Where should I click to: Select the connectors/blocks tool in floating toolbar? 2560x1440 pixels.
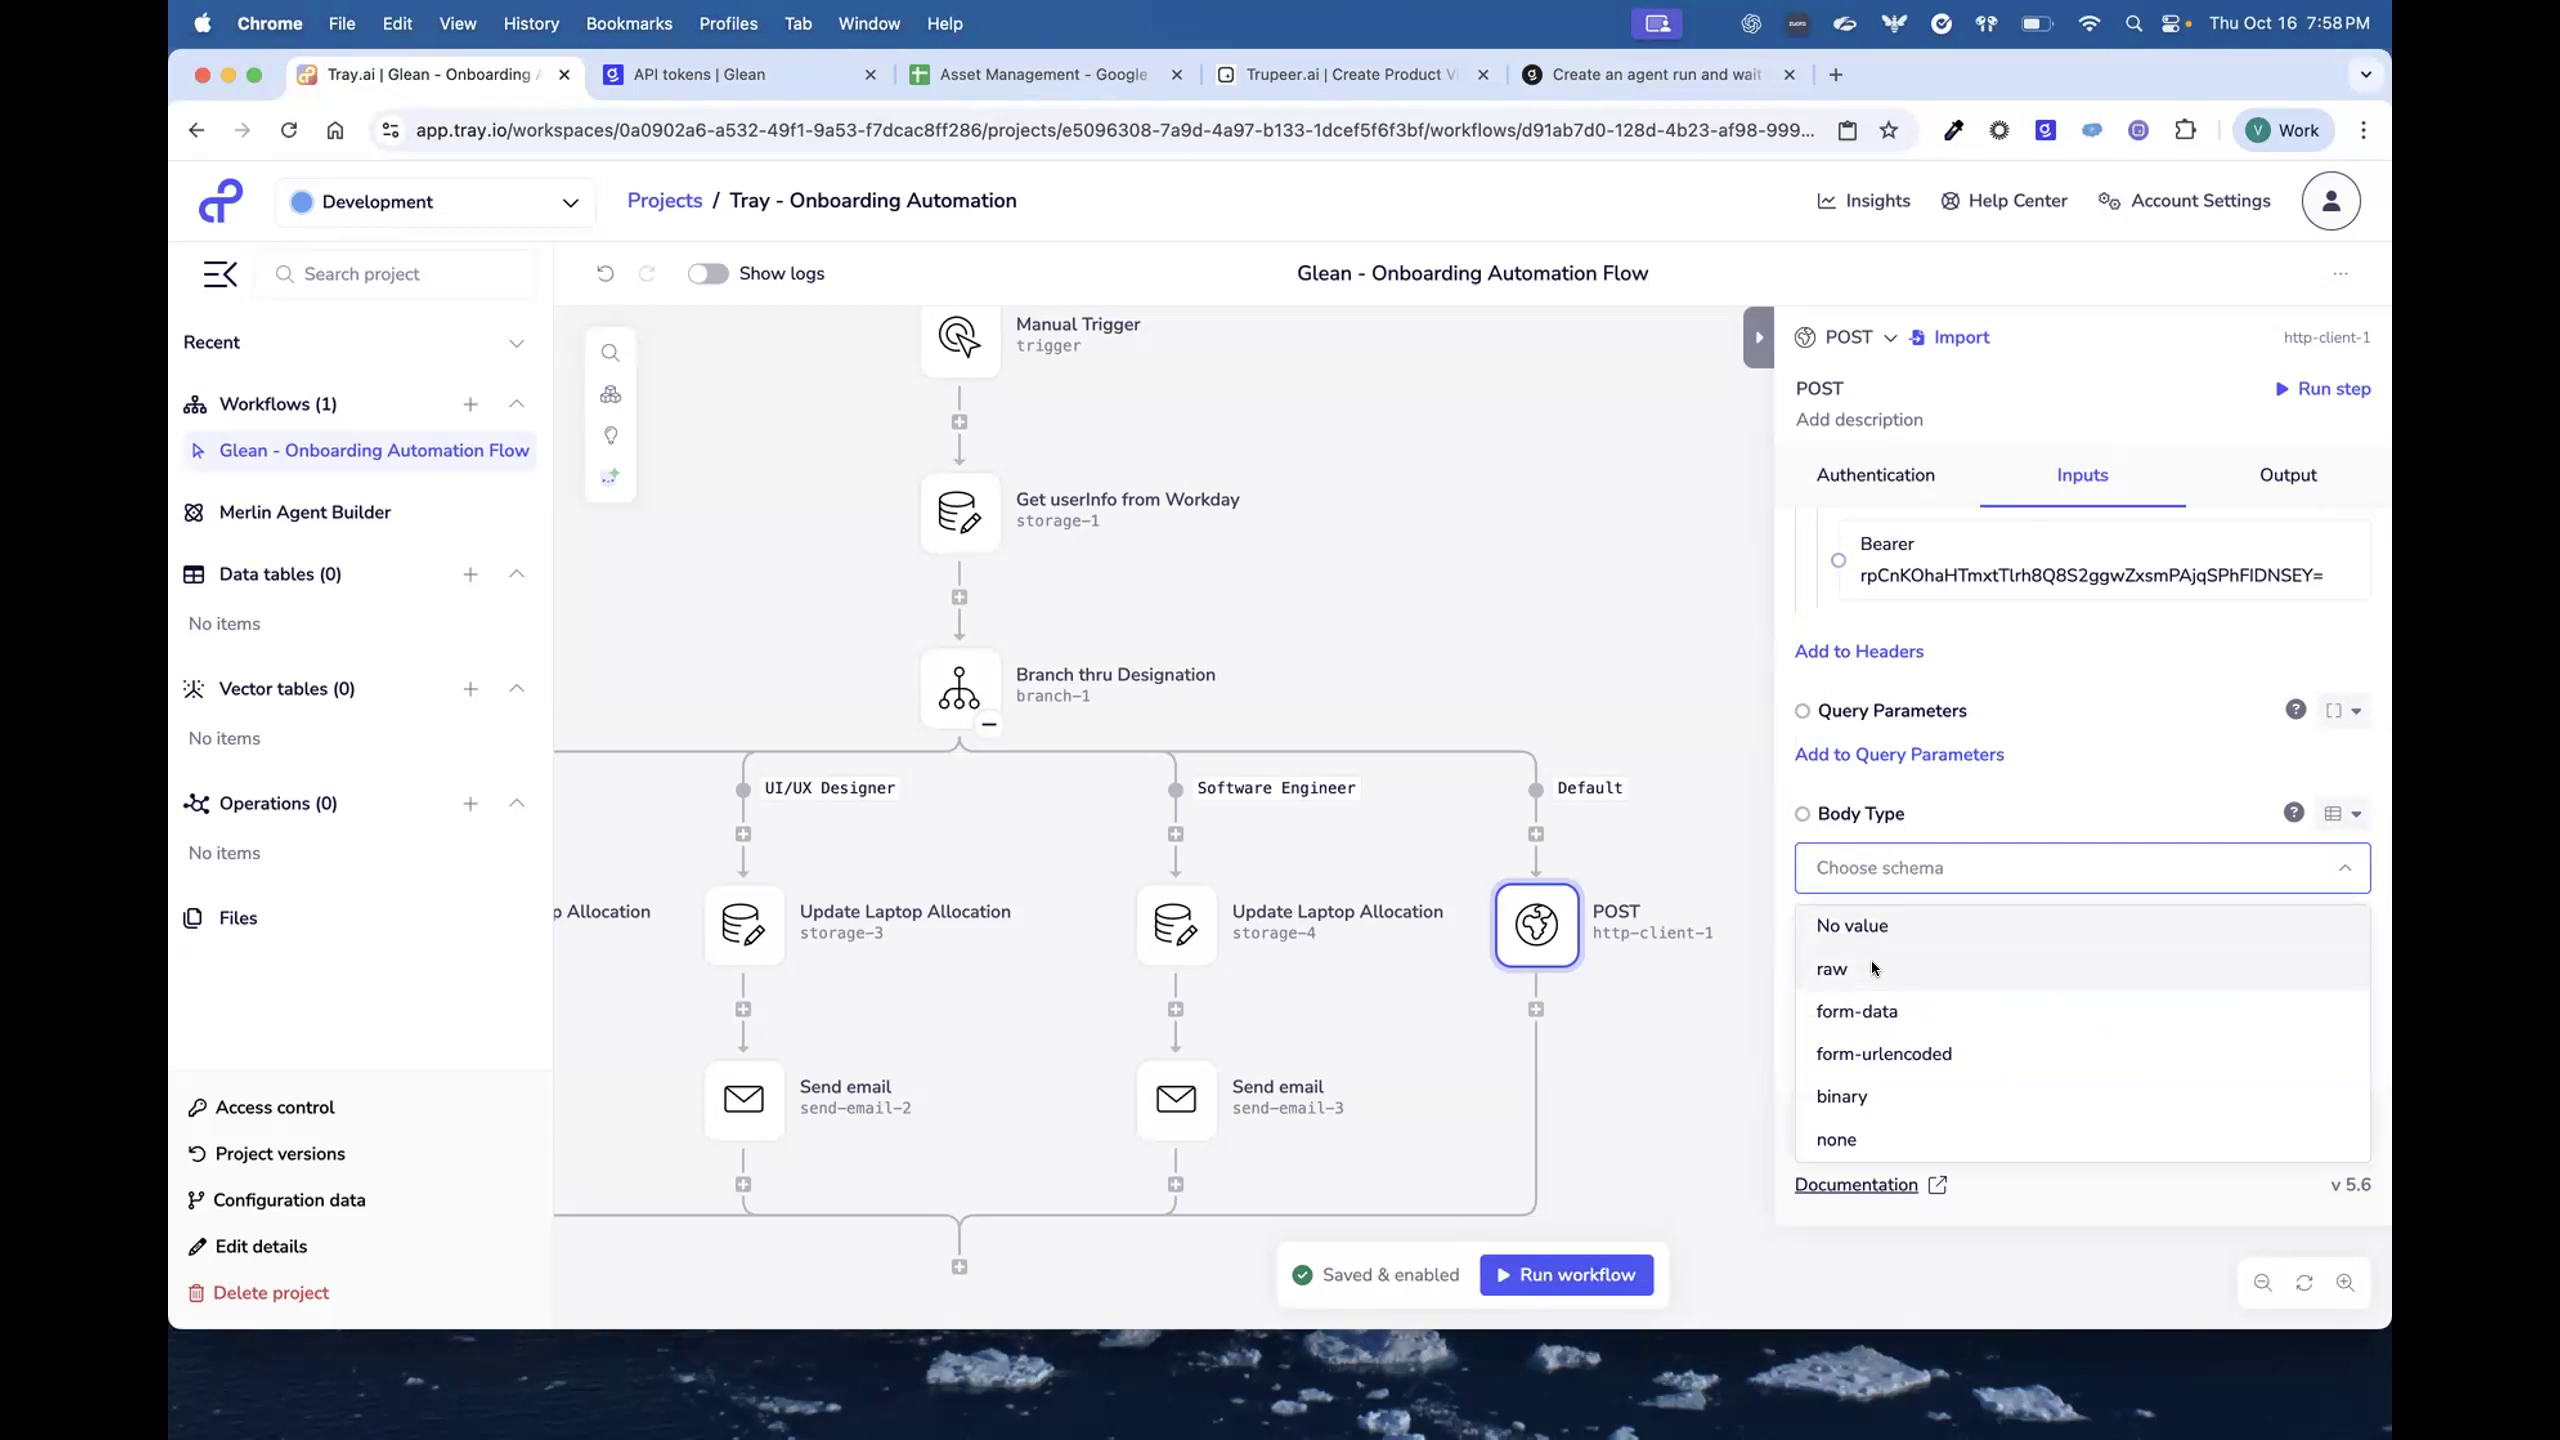coord(610,394)
